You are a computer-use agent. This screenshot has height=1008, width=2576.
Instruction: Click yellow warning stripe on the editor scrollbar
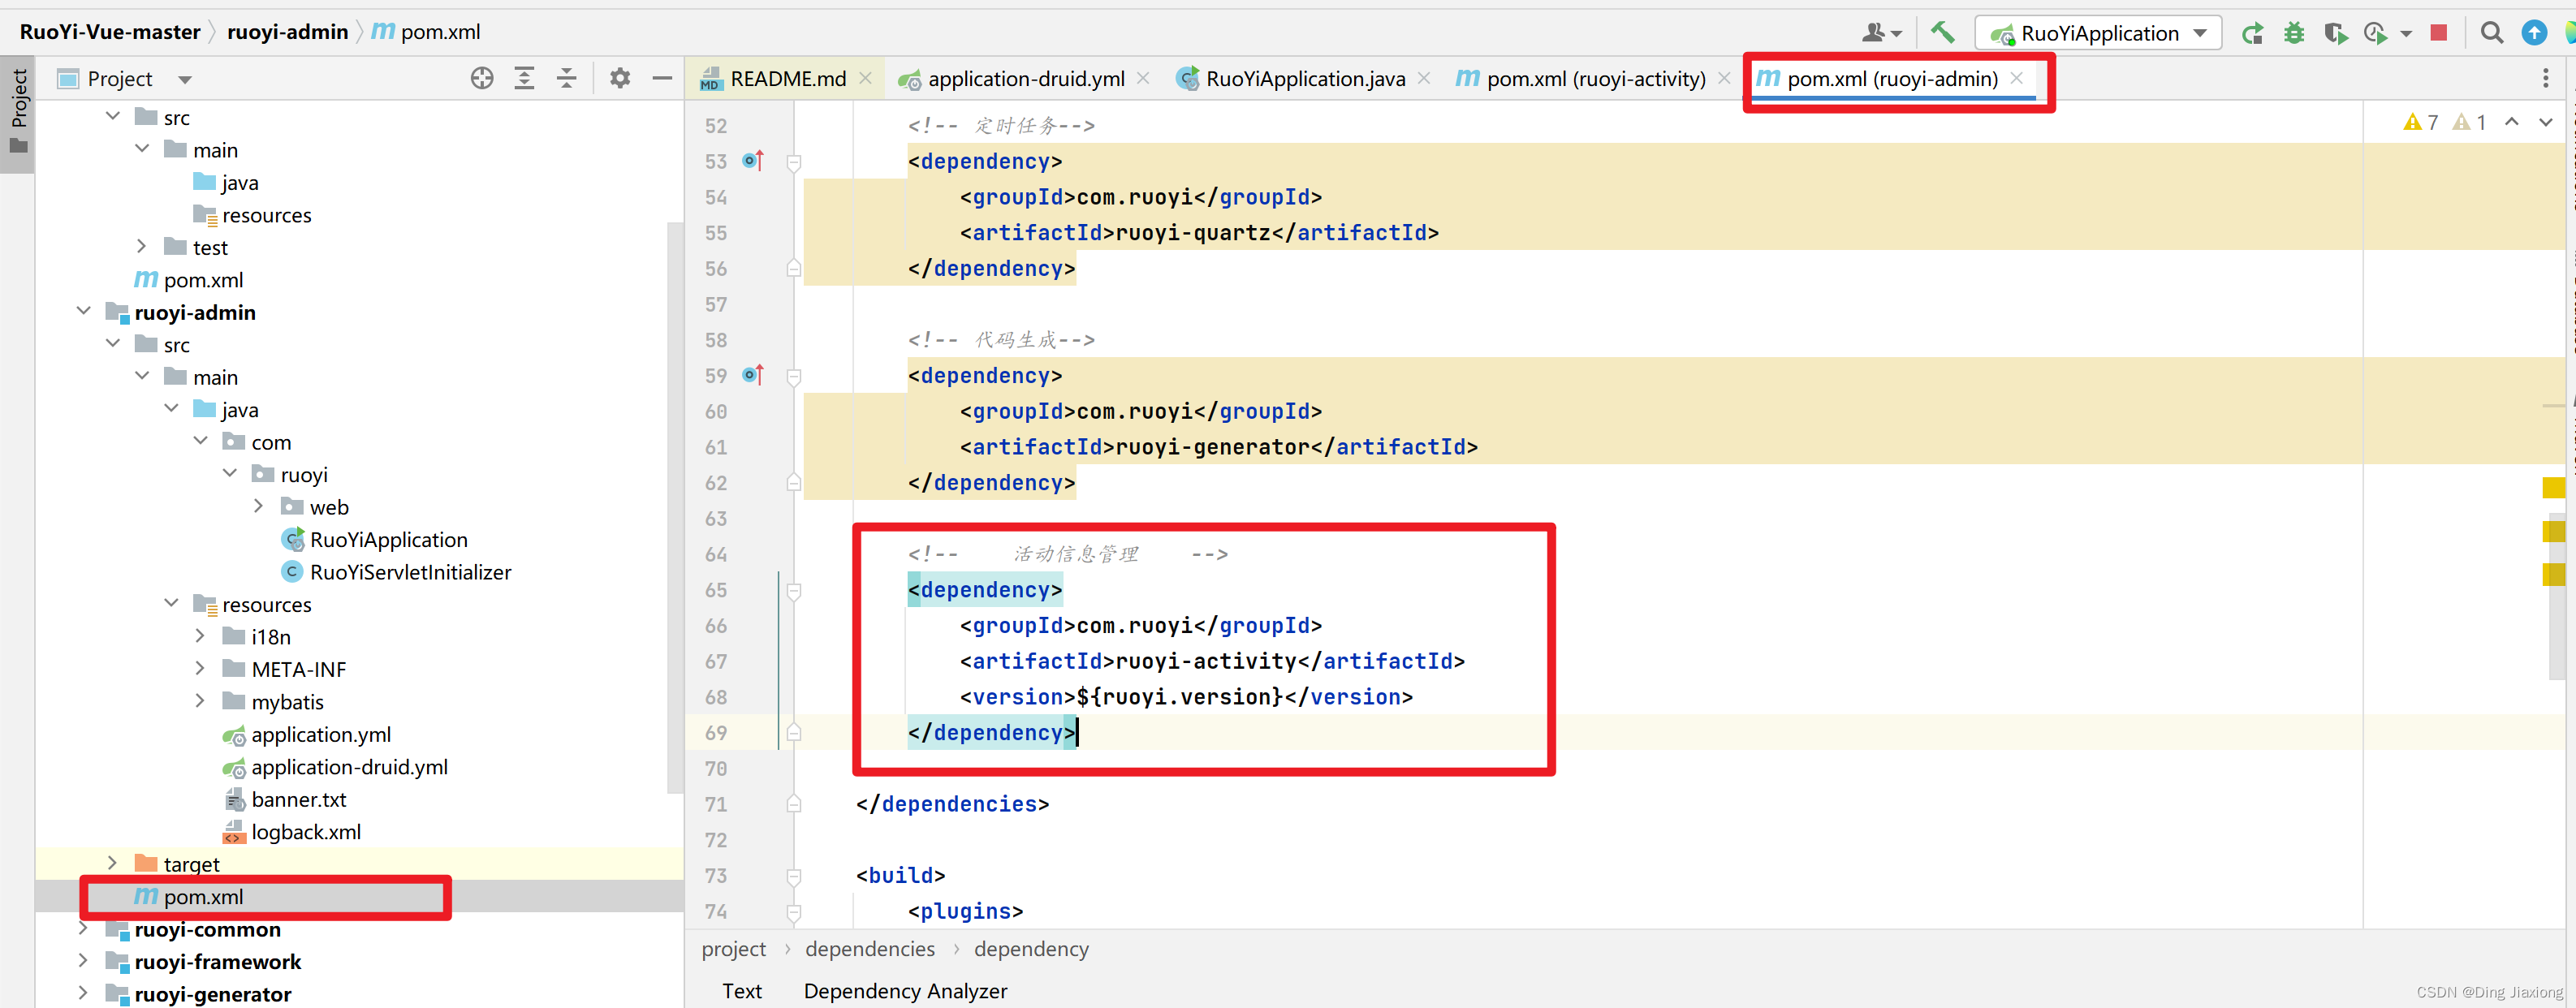[x=2552, y=488]
